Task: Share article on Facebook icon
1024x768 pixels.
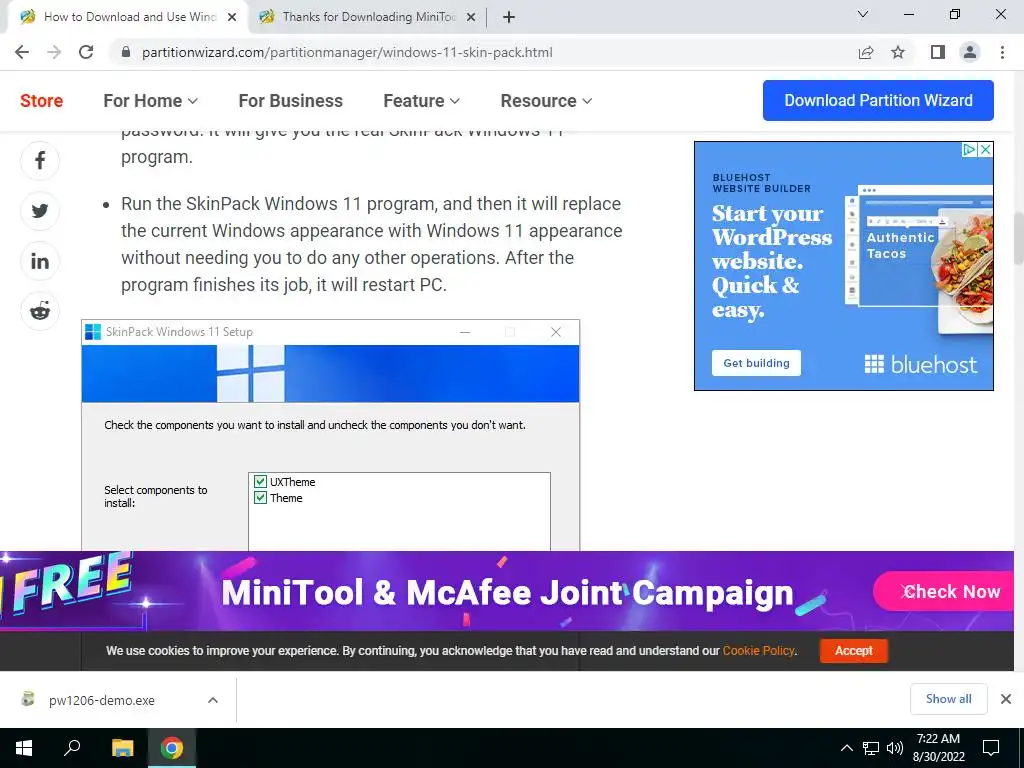Action: point(40,161)
